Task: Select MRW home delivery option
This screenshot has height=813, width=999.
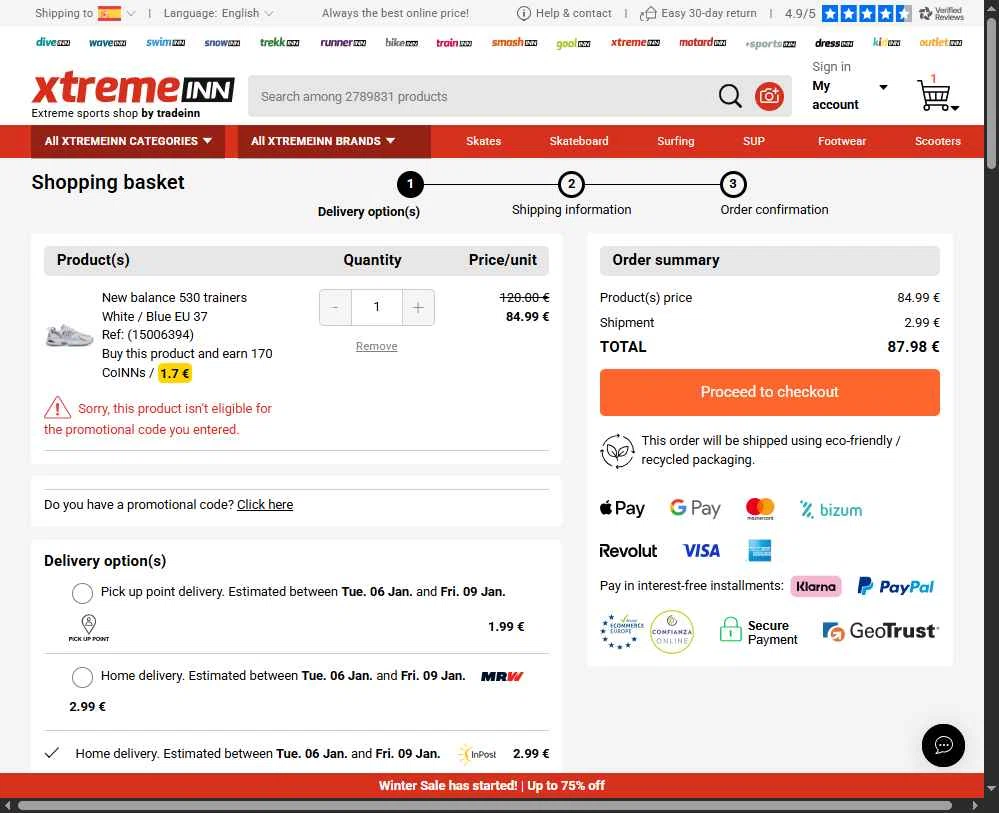Action: pyautogui.click(x=82, y=677)
